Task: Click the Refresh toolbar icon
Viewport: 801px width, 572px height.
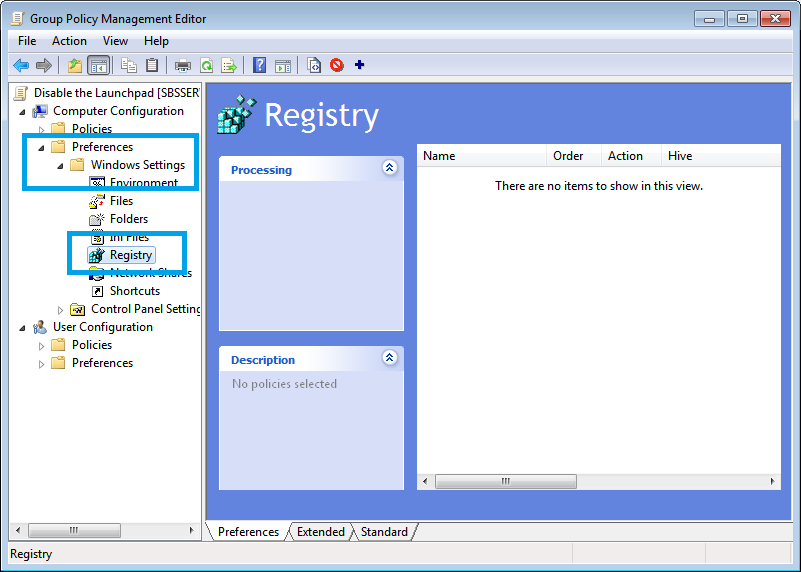Action: point(206,65)
